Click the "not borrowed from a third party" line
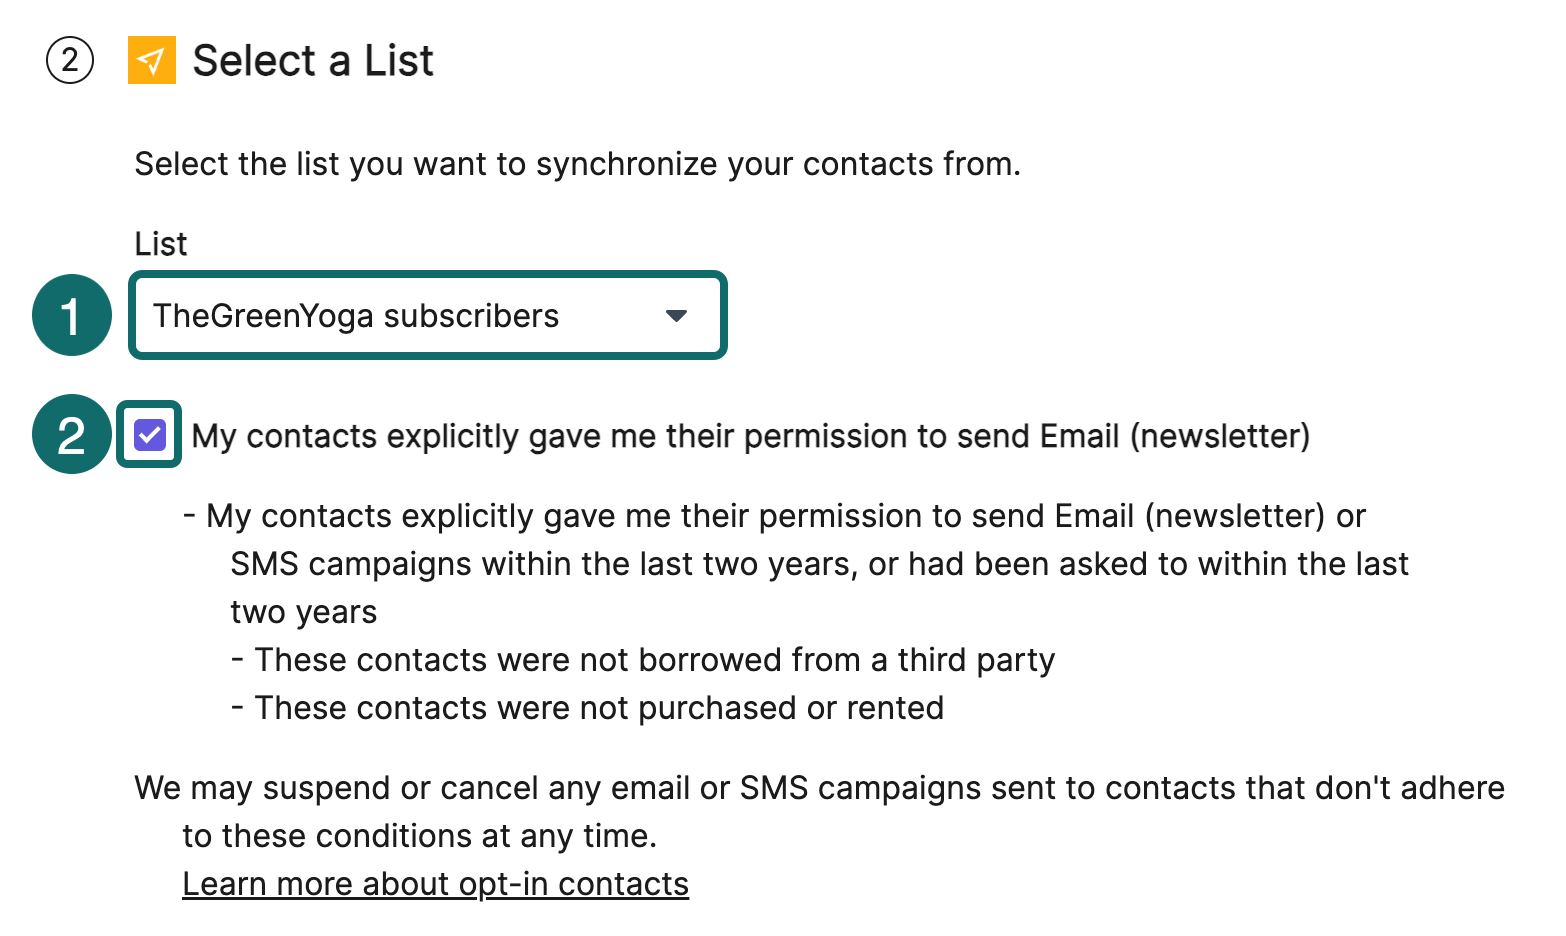 pos(655,660)
